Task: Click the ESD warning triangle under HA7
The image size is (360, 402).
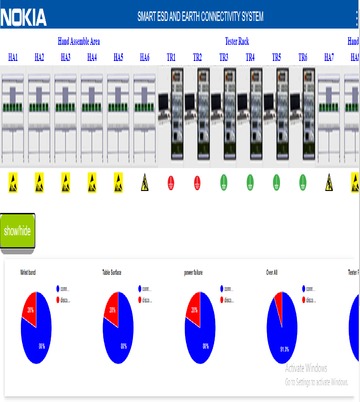Action: [x=329, y=183]
